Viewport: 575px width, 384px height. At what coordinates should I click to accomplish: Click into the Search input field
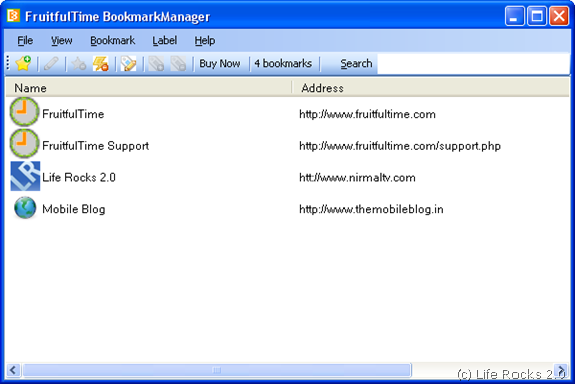(473, 64)
